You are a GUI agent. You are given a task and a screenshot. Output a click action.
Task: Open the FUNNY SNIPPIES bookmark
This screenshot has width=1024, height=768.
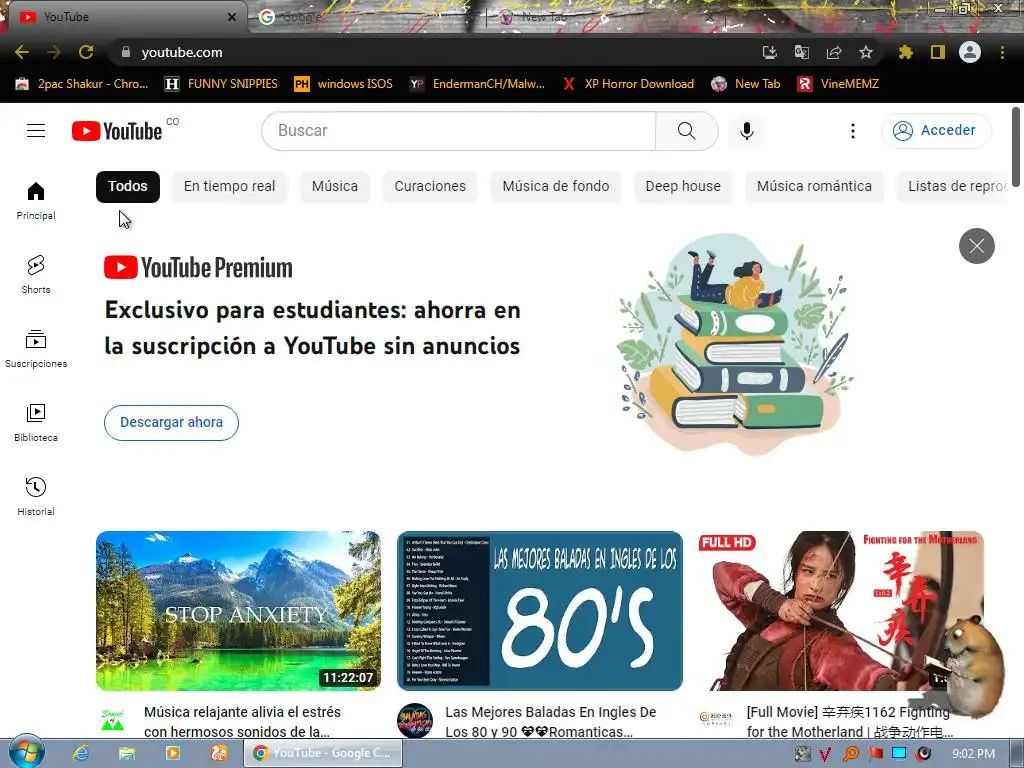coord(222,84)
